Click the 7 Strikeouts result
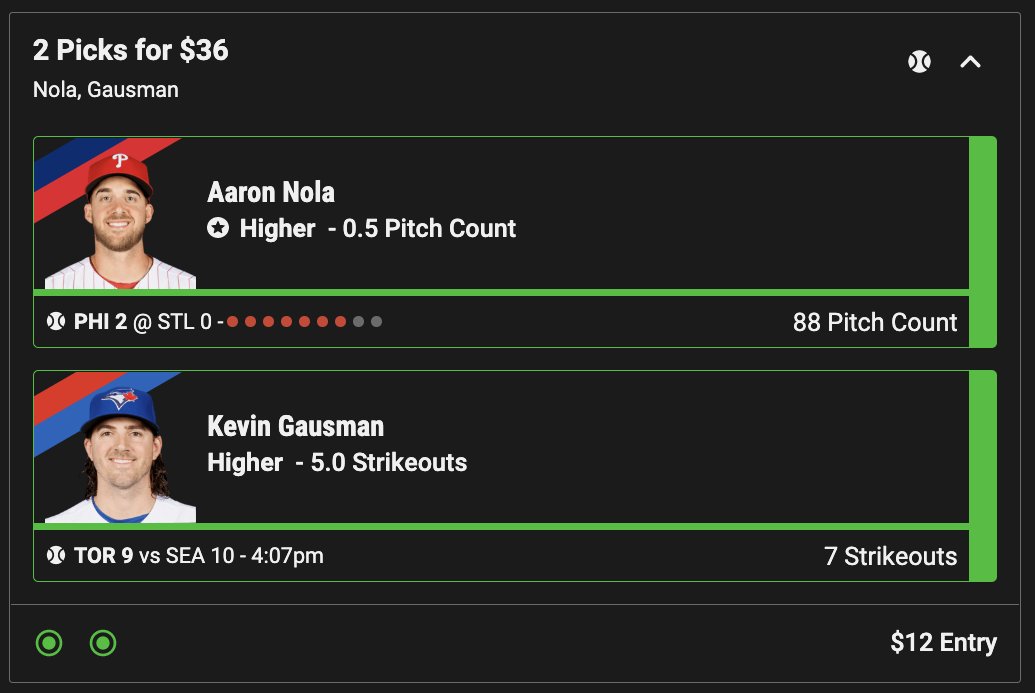The image size is (1035, 693). point(890,556)
